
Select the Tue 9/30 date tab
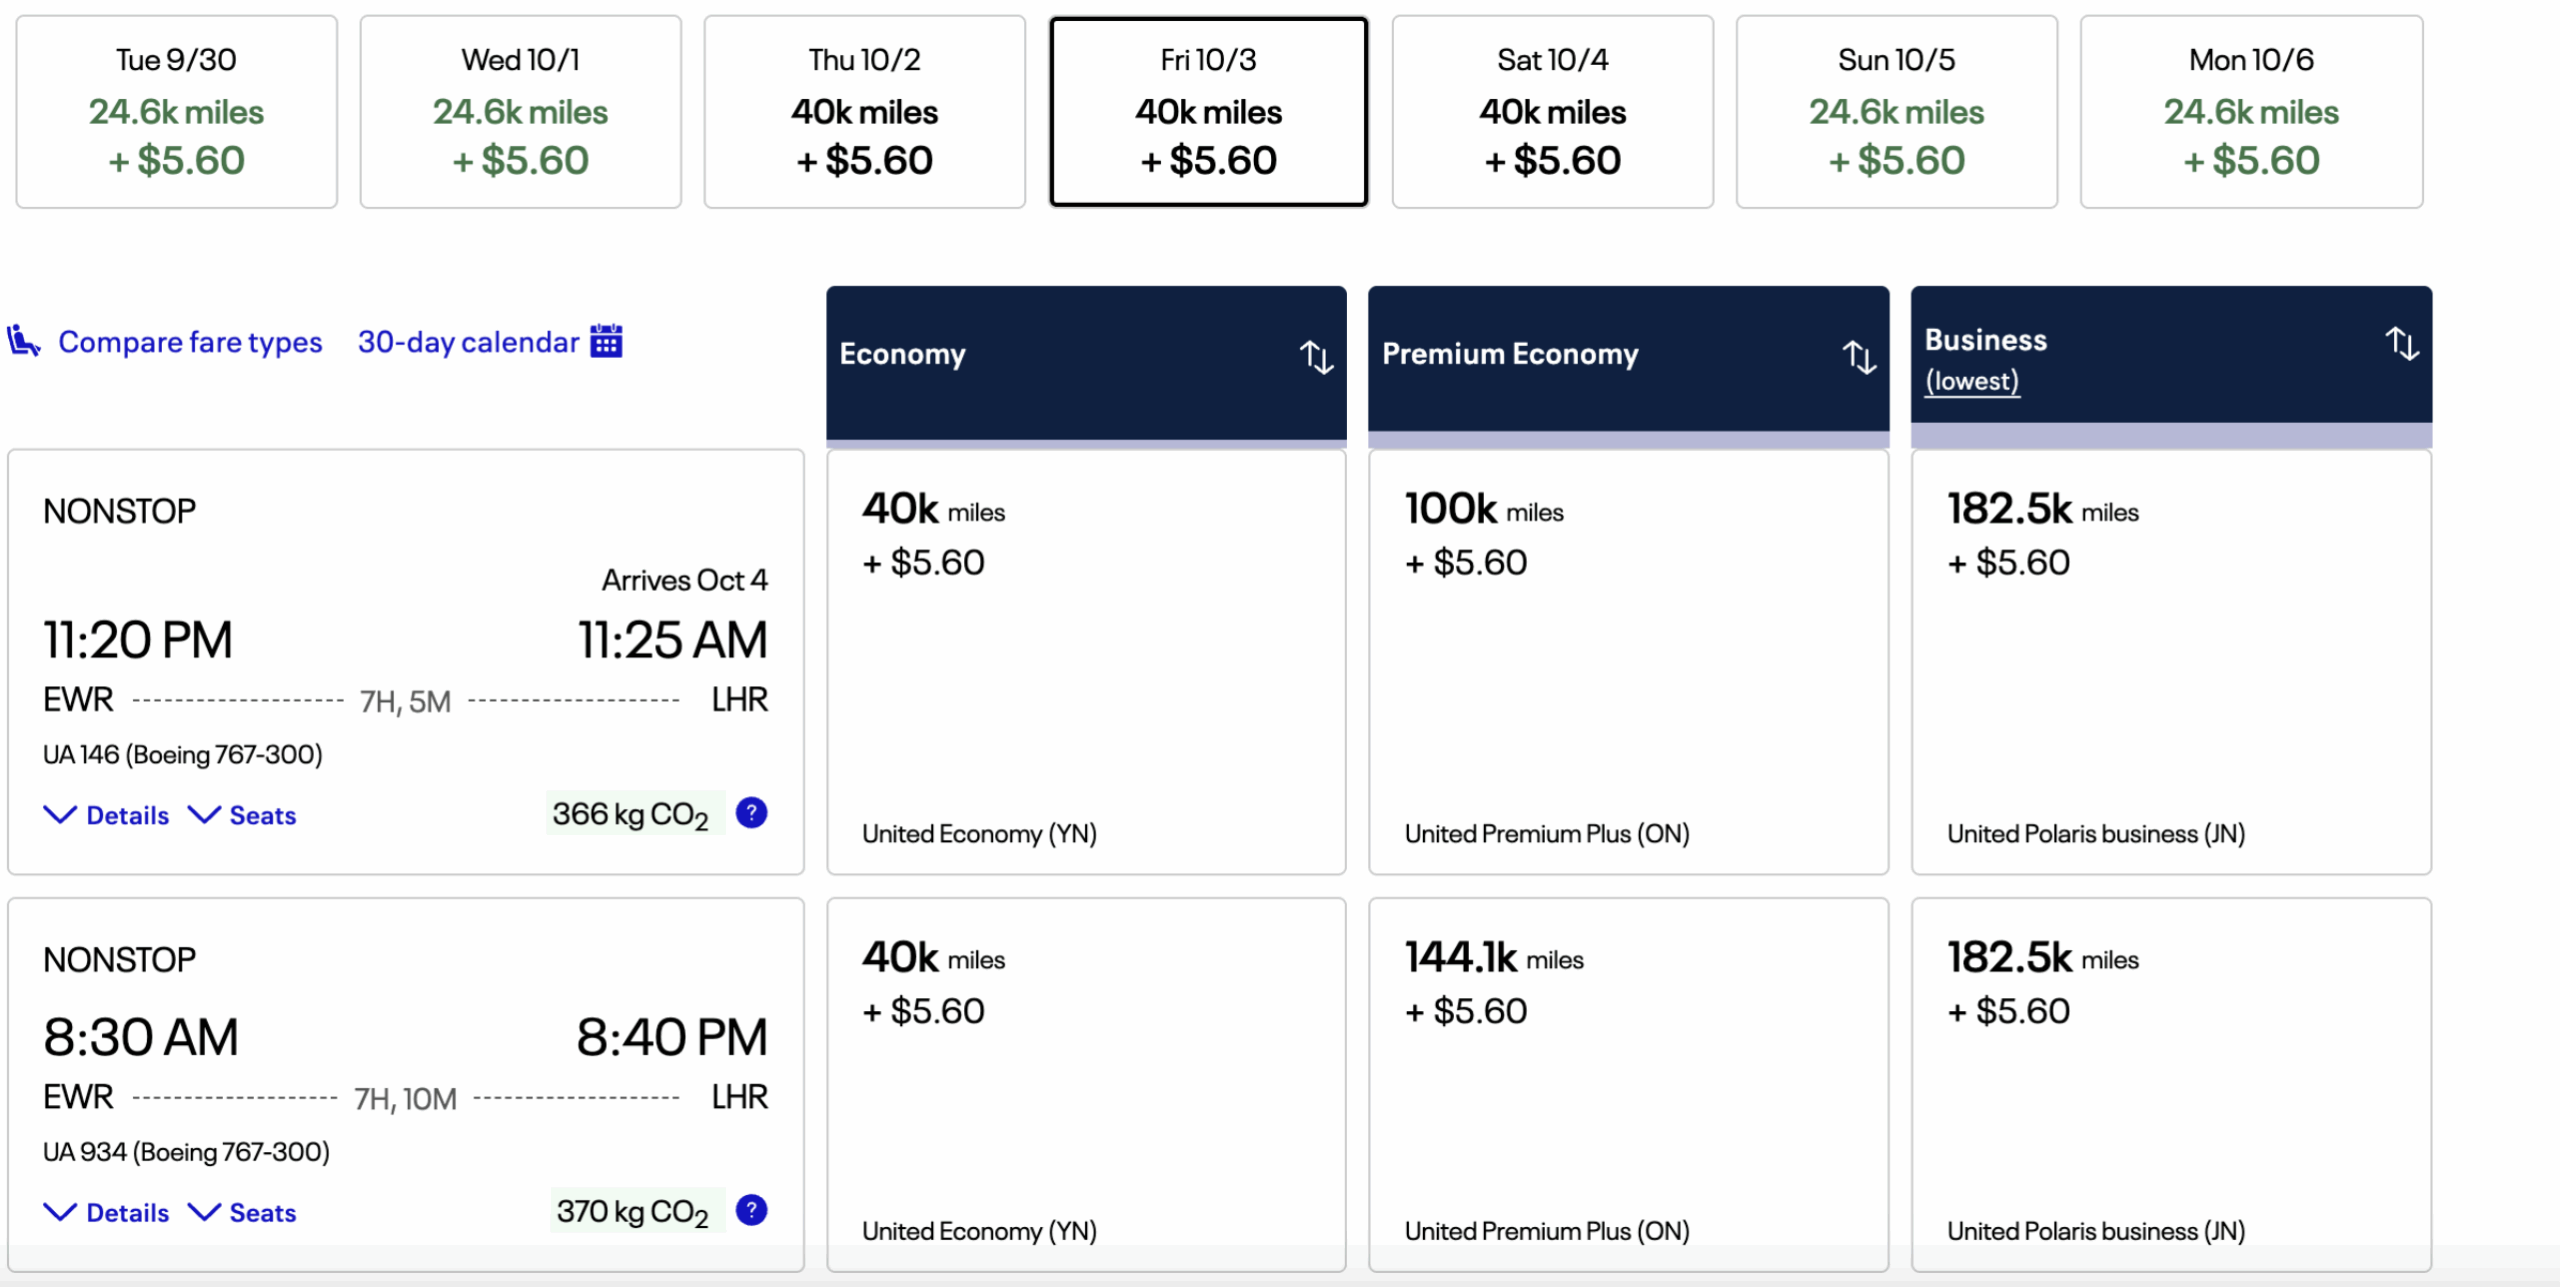click(177, 111)
